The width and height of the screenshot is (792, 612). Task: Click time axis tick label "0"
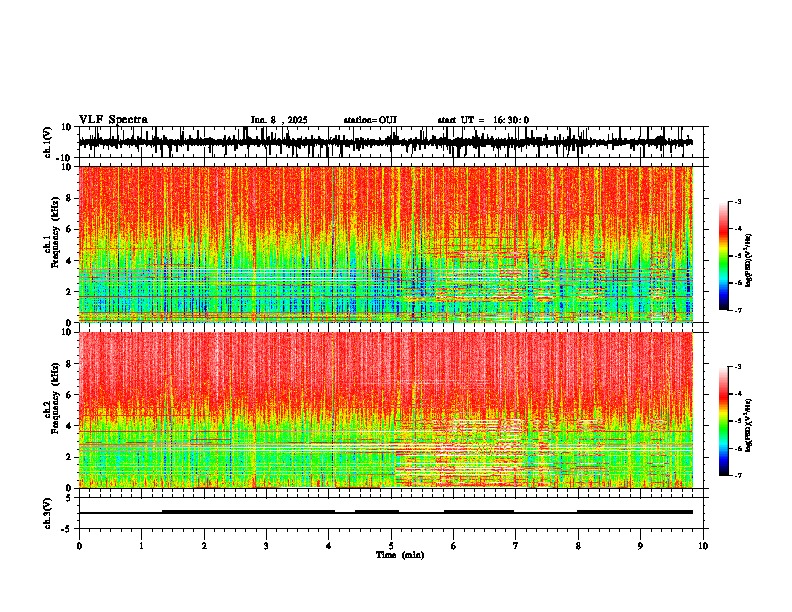(x=79, y=546)
